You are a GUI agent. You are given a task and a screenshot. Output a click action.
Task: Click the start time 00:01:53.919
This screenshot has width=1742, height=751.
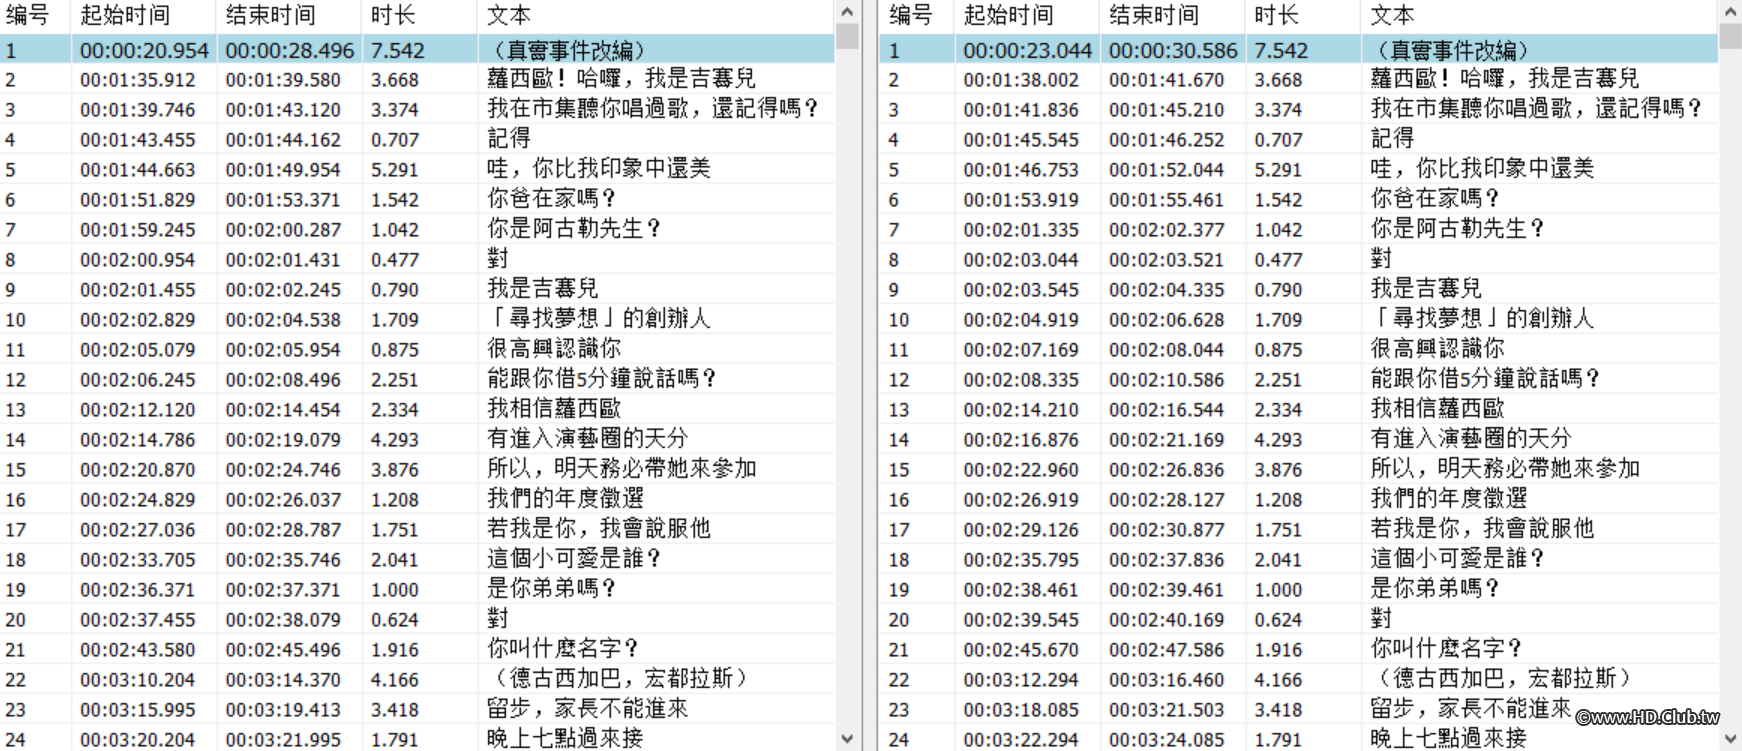1022,200
